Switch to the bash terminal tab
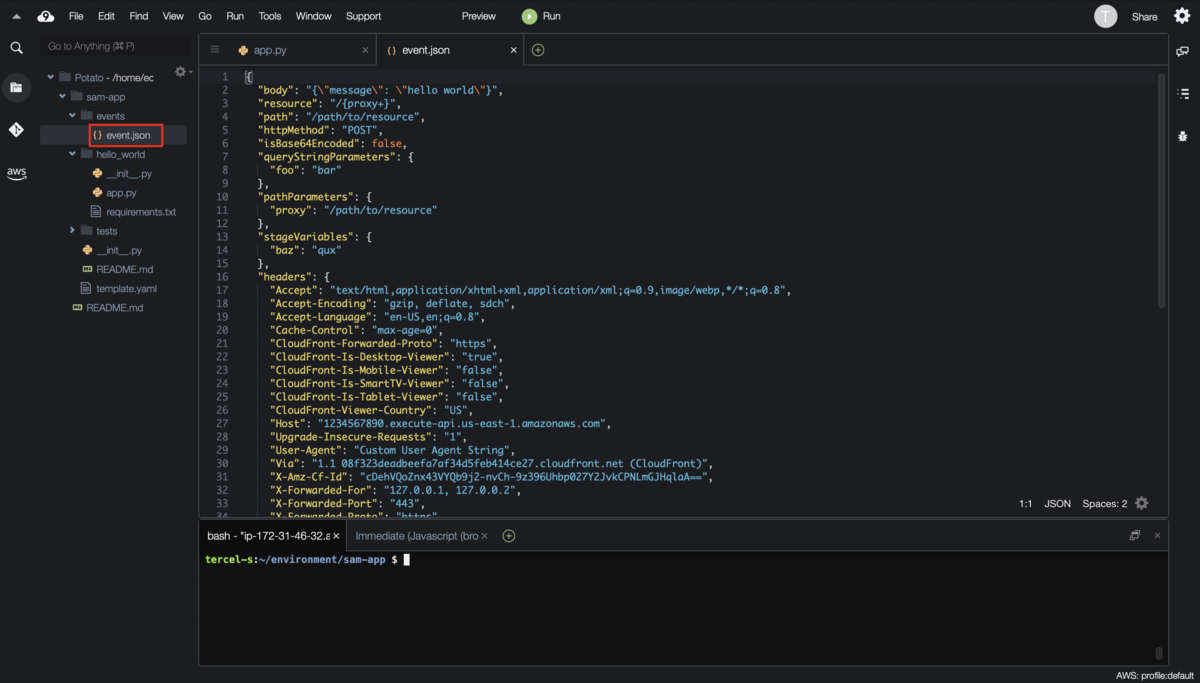 [x=274, y=536]
